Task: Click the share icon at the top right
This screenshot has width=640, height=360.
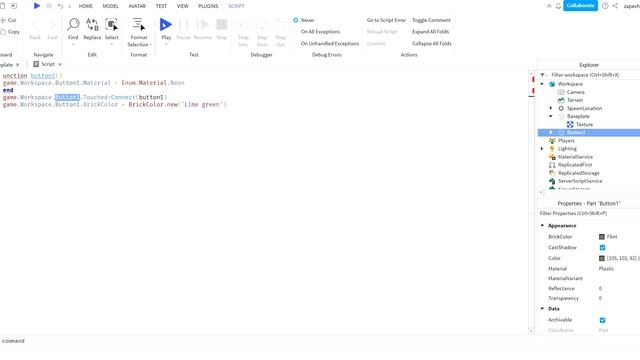Action: pos(615,6)
